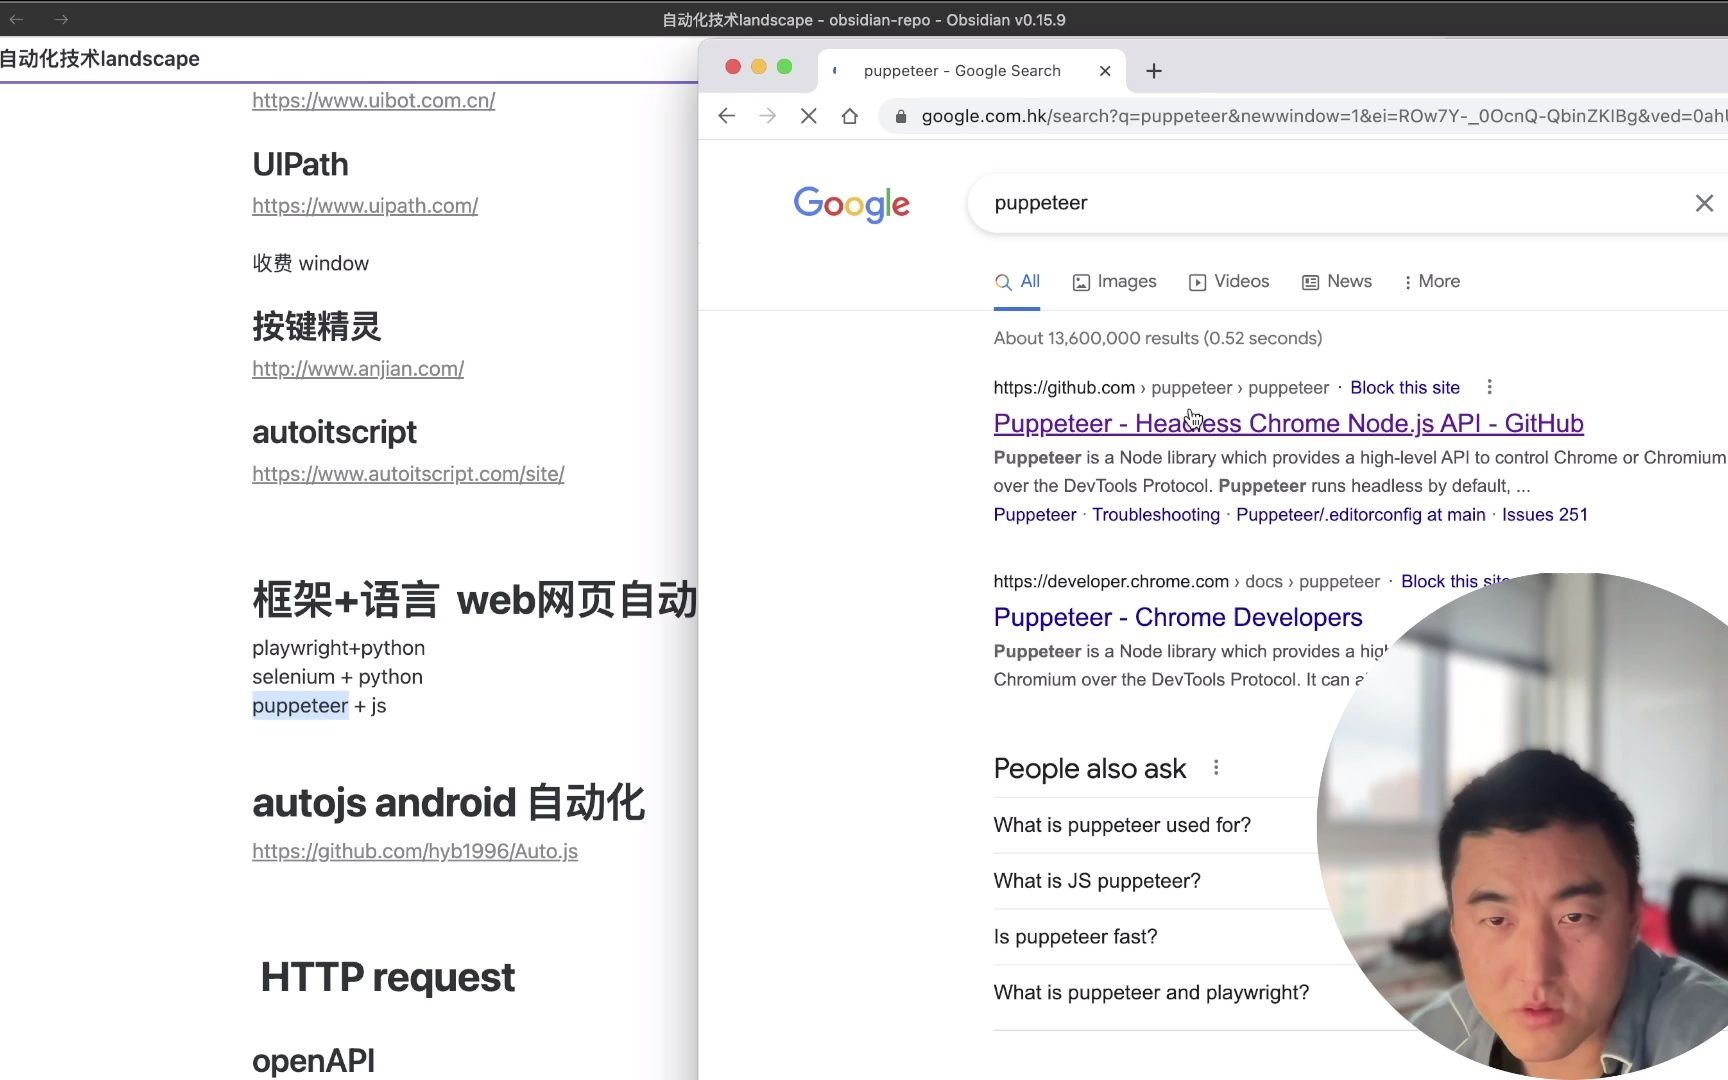Open the anjian.com link in Obsidian
The height and width of the screenshot is (1080, 1728).
358,368
